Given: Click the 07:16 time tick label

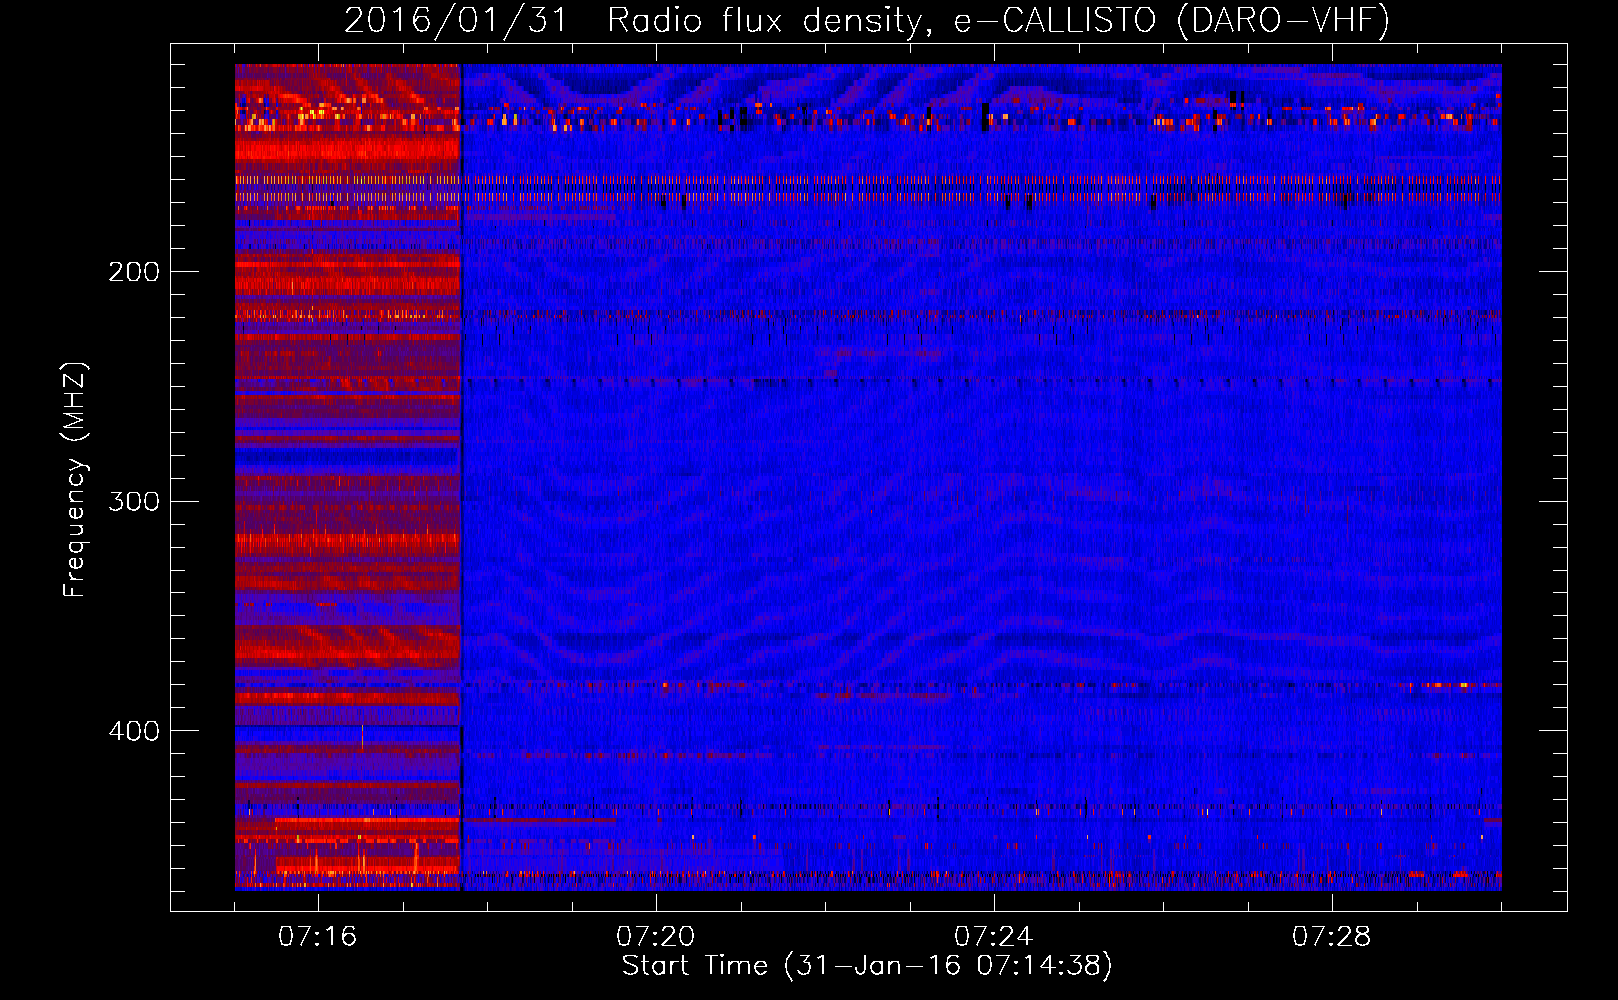Looking at the screenshot, I should 318,937.
